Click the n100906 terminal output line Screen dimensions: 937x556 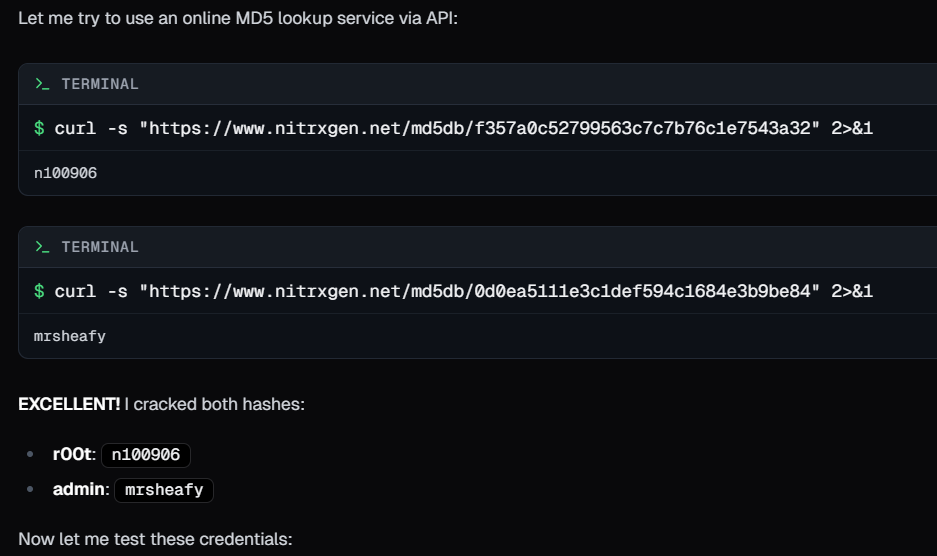65,173
